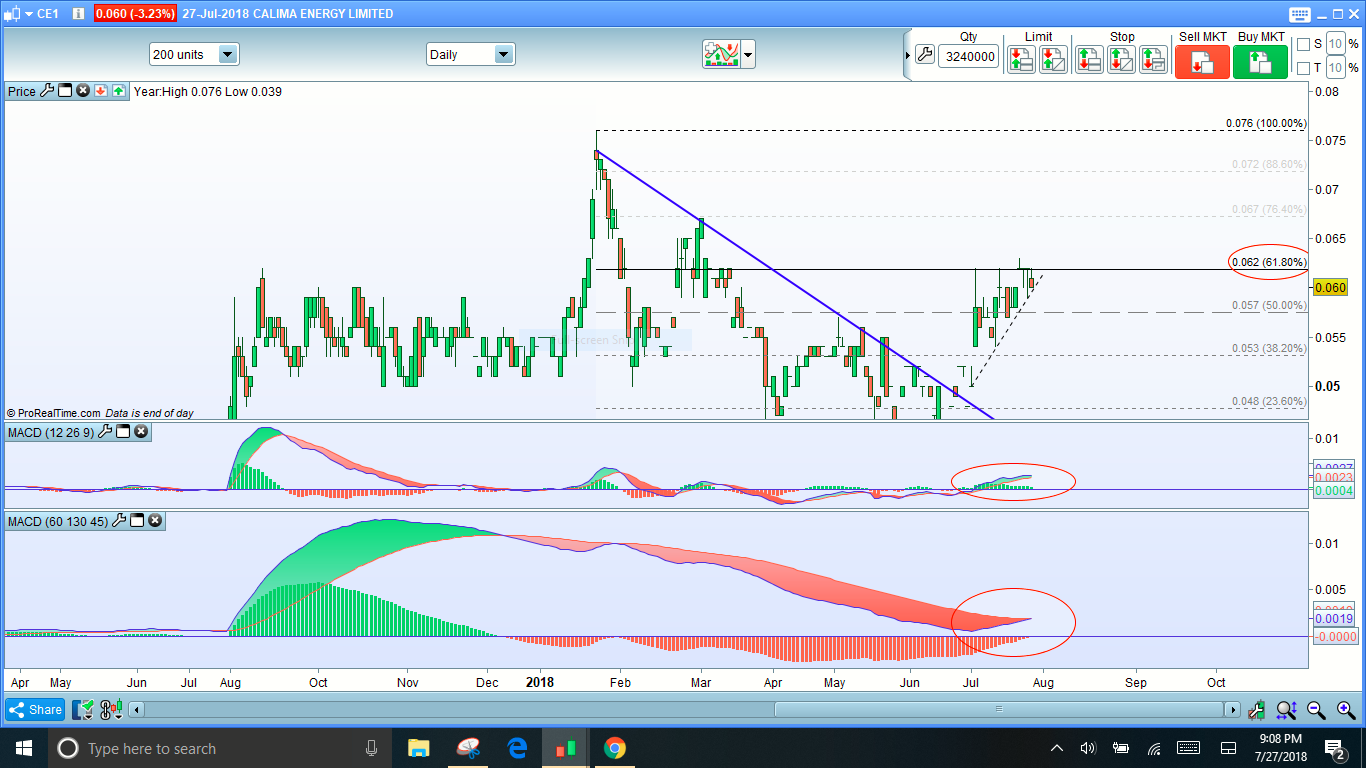This screenshot has width=1366, height=768.
Task: Click the green up arrow in Price panel
Action: click(x=119, y=91)
